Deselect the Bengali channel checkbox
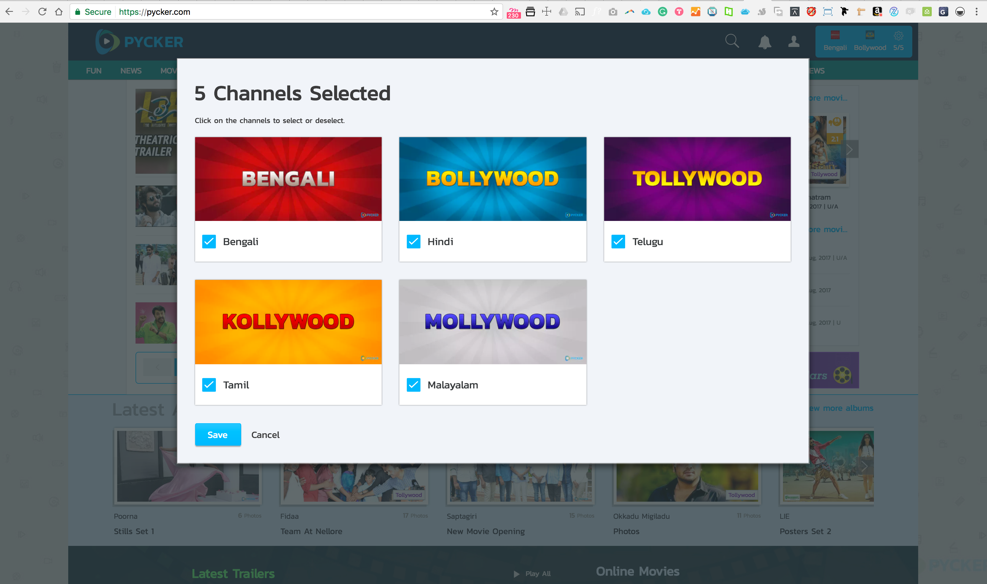Image resolution: width=987 pixels, height=584 pixels. [209, 242]
